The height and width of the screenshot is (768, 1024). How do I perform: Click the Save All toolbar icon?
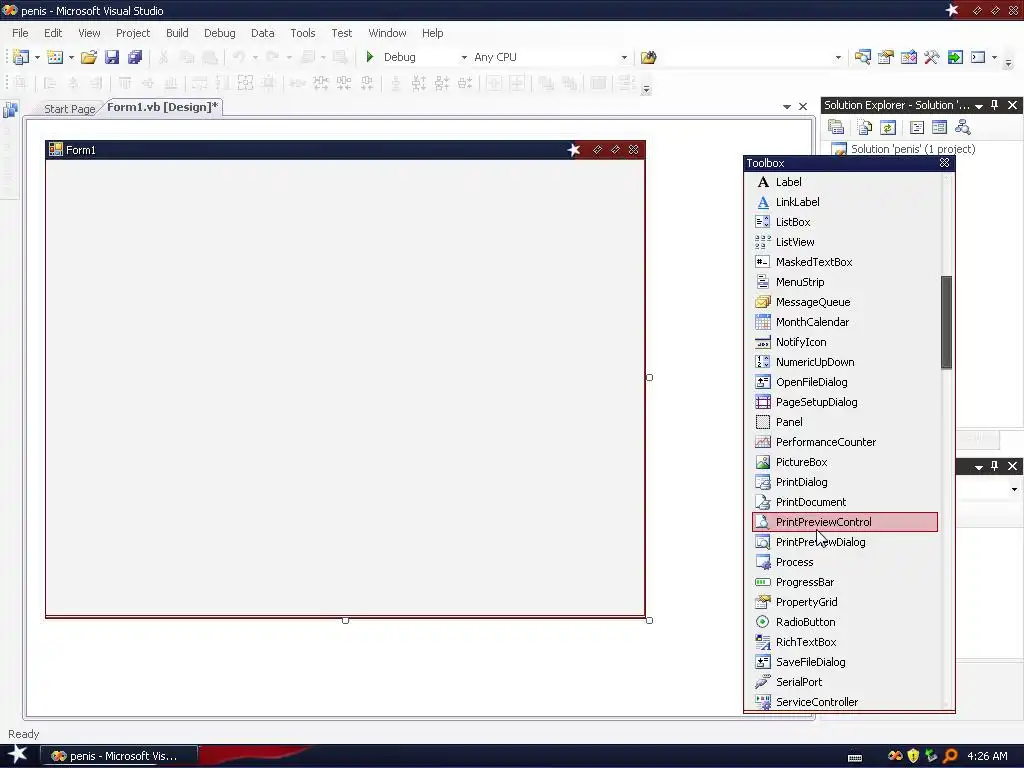point(135,57)
